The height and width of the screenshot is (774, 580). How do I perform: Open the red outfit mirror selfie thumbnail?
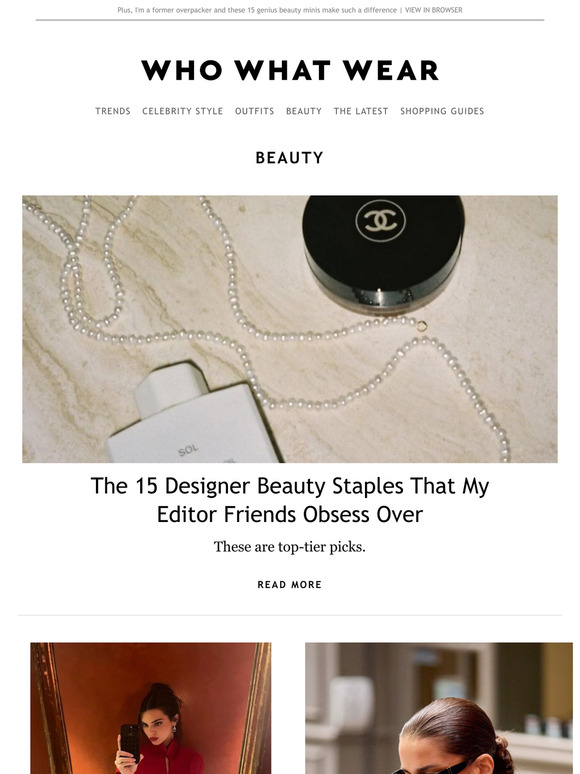(151, 708)
